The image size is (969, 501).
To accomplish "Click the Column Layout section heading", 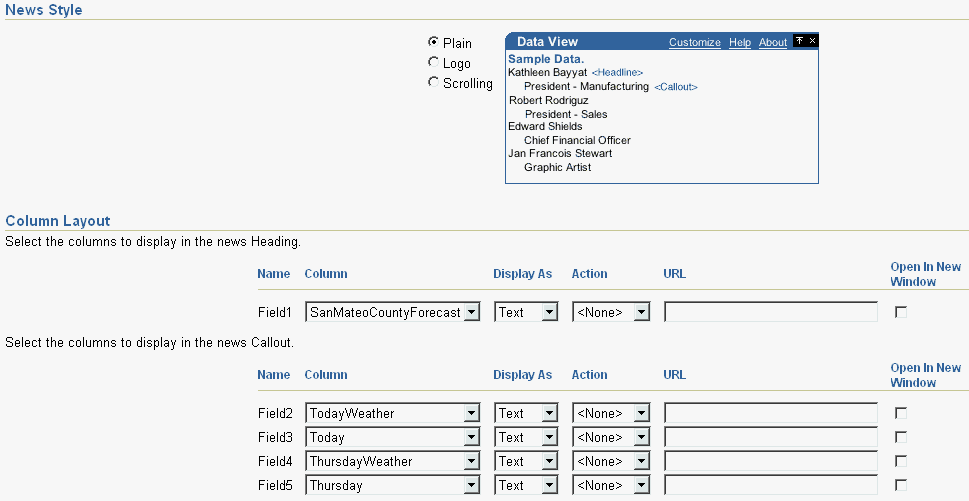I will (x=57, y=221).
